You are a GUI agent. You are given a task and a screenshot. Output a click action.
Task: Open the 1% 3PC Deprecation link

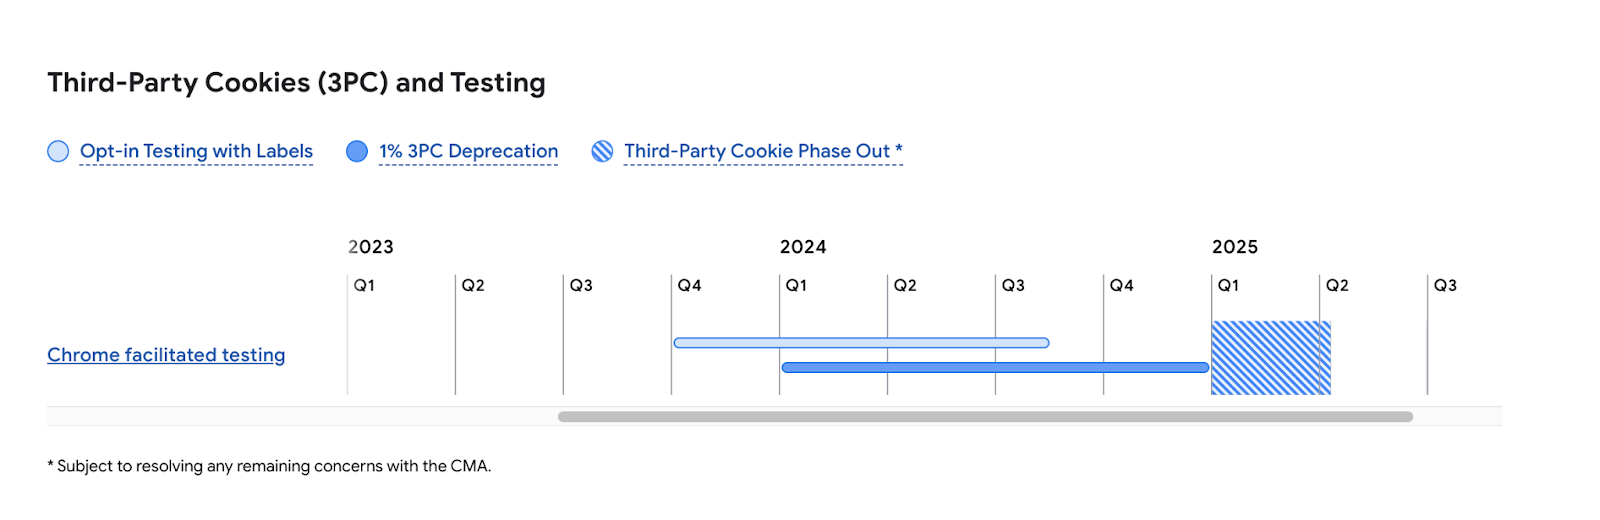pos(468,151)
